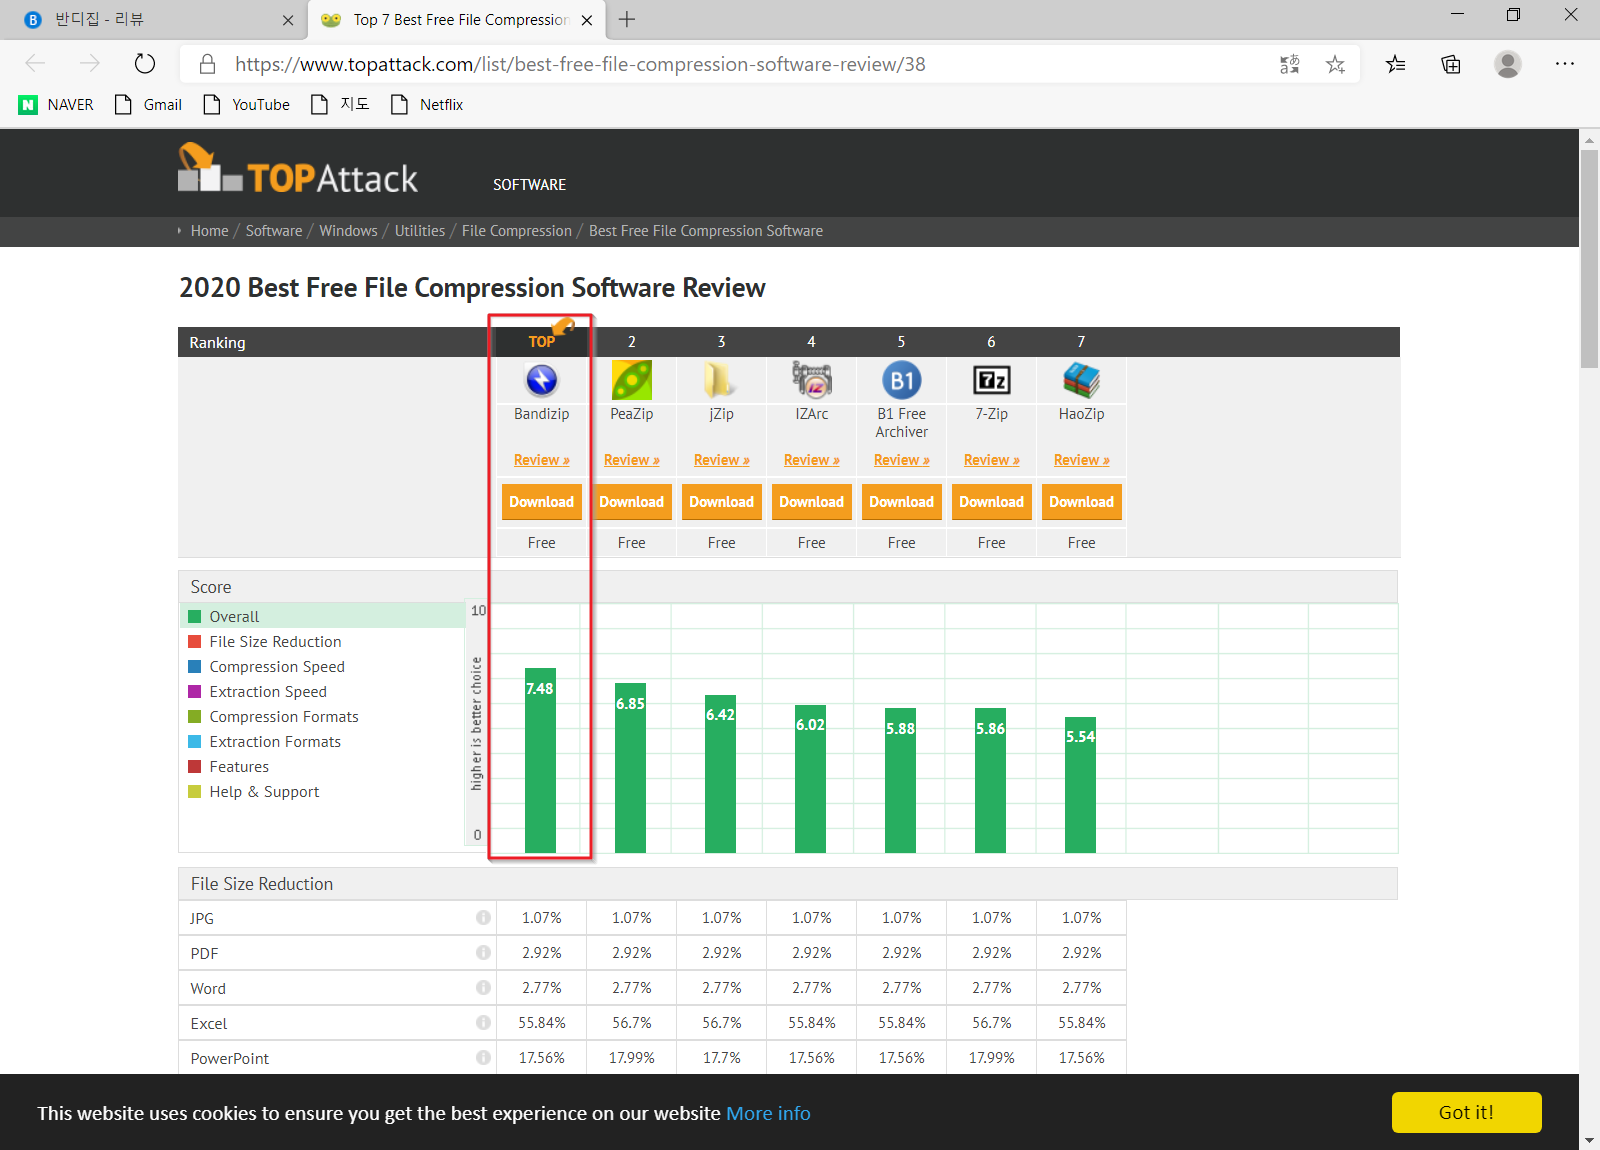The image size is (1600, 1150).
Task: Refresh the page with reload icon
Action: (x=145, y=64)
